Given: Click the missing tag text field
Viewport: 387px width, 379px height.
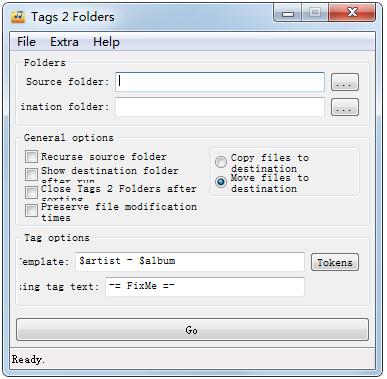Looking at the screenshot, I should (x=205, y=287).
